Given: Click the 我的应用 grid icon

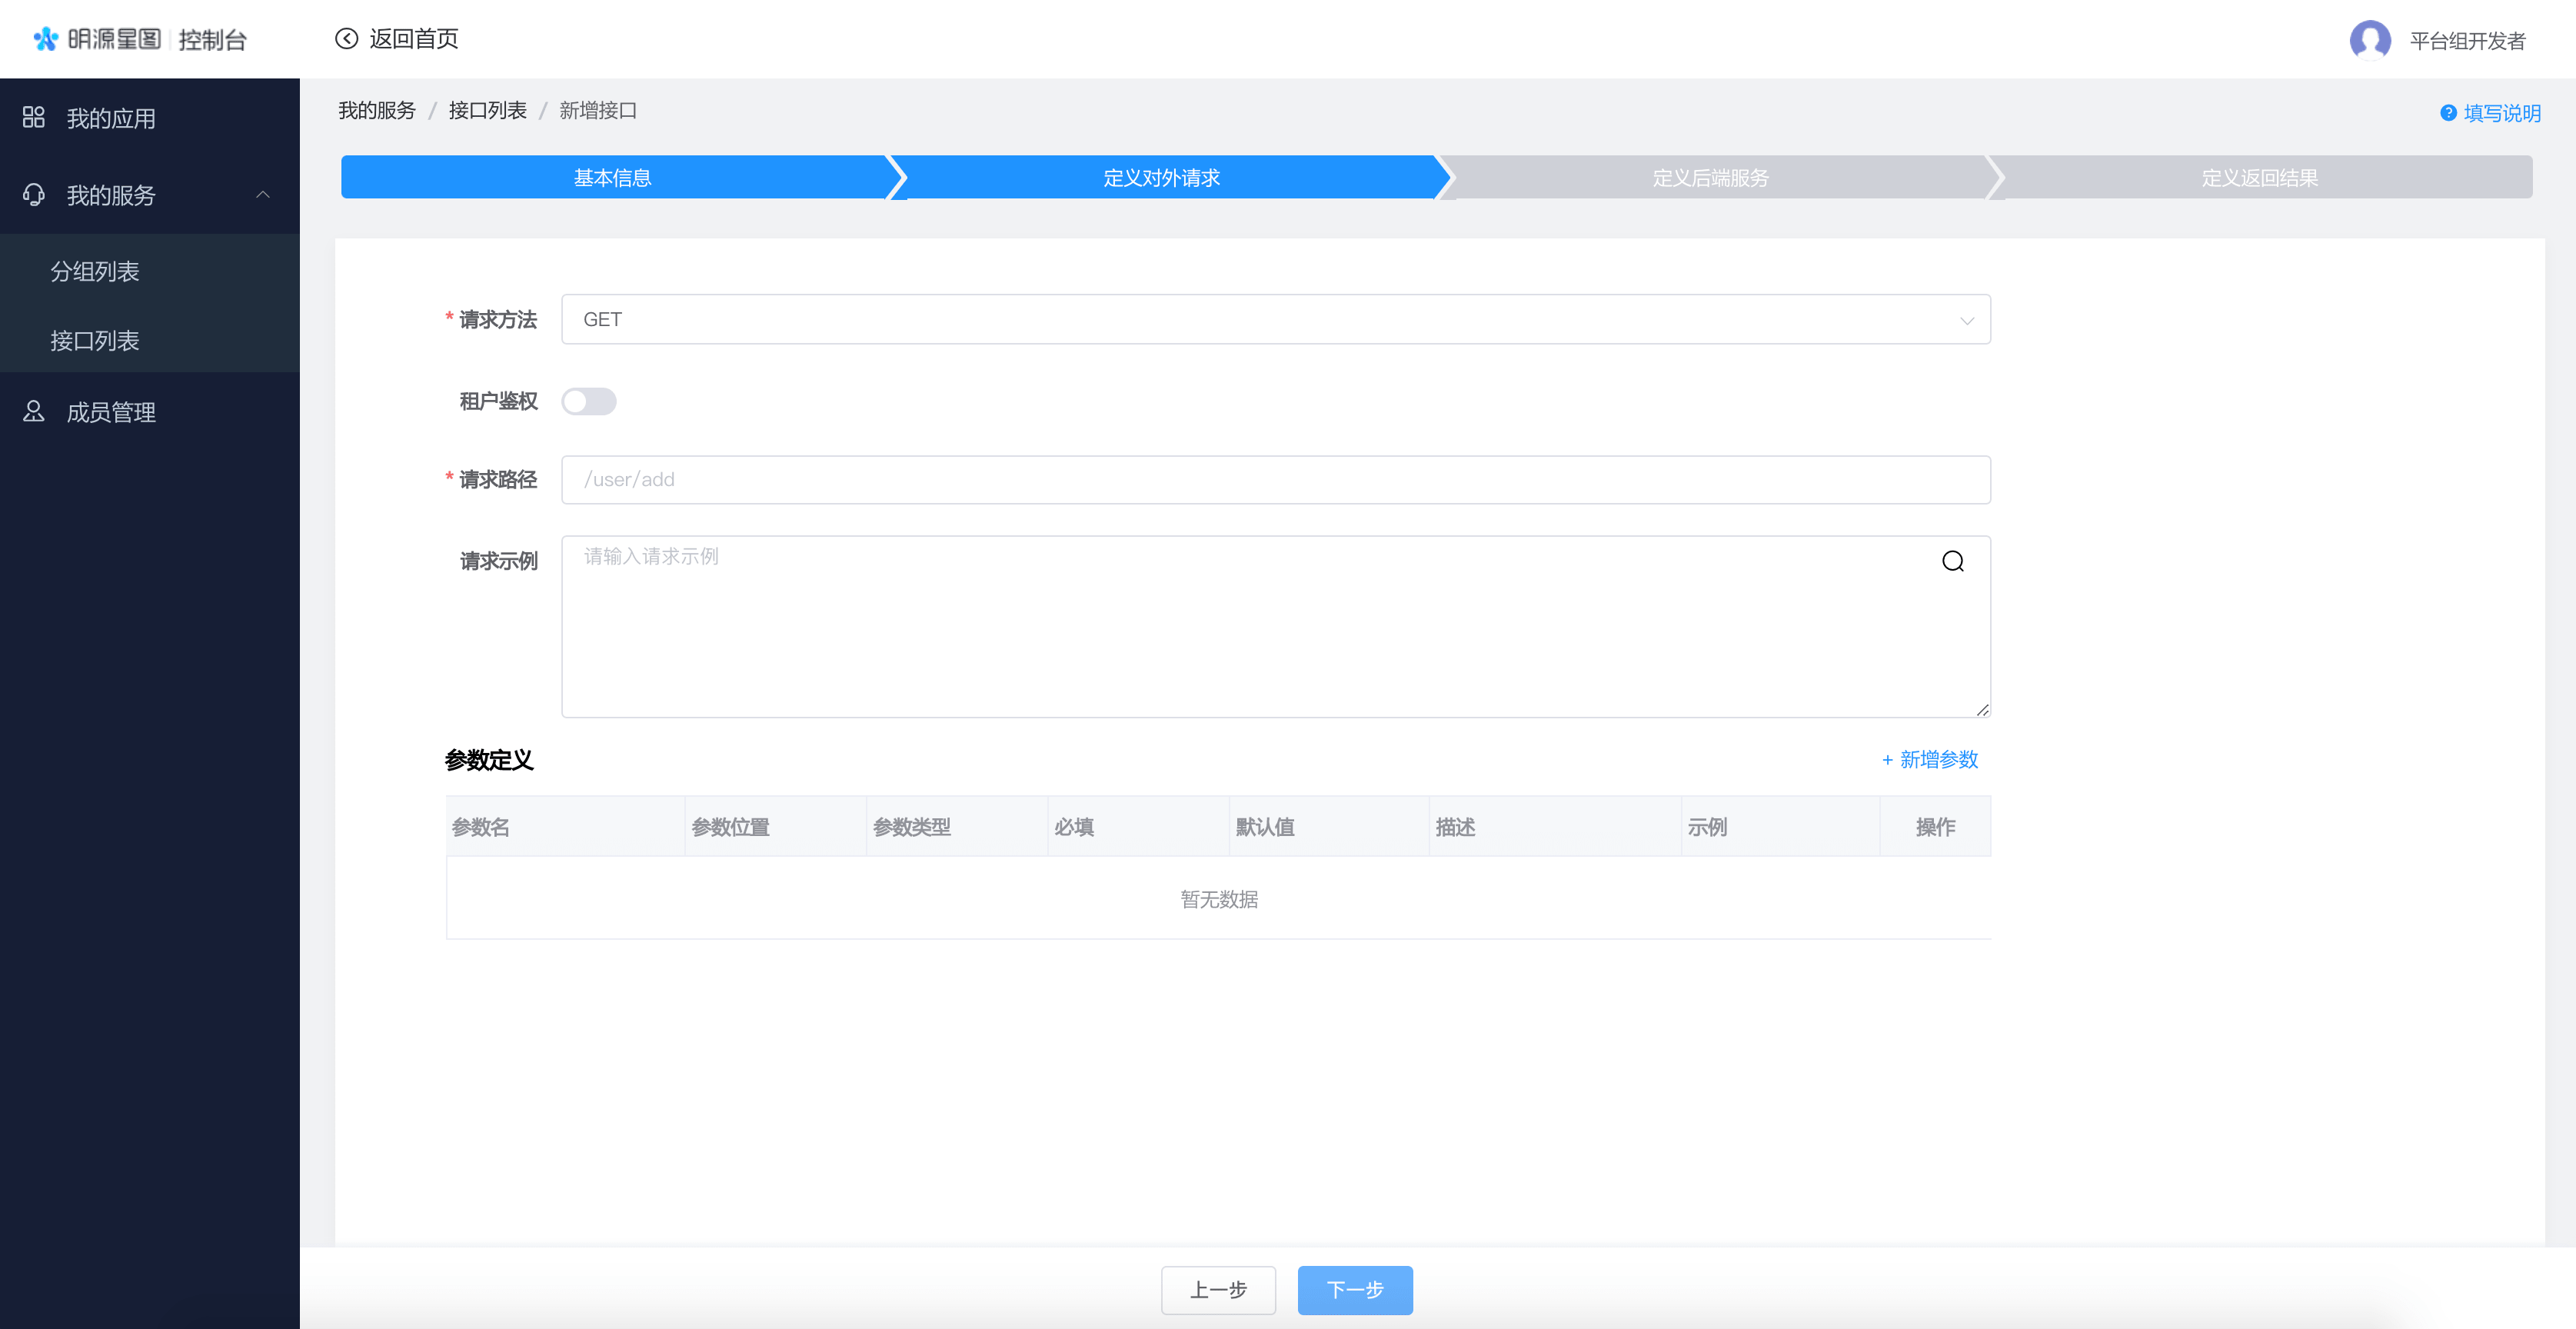Looking at the screenshot, I should point(34,118).
